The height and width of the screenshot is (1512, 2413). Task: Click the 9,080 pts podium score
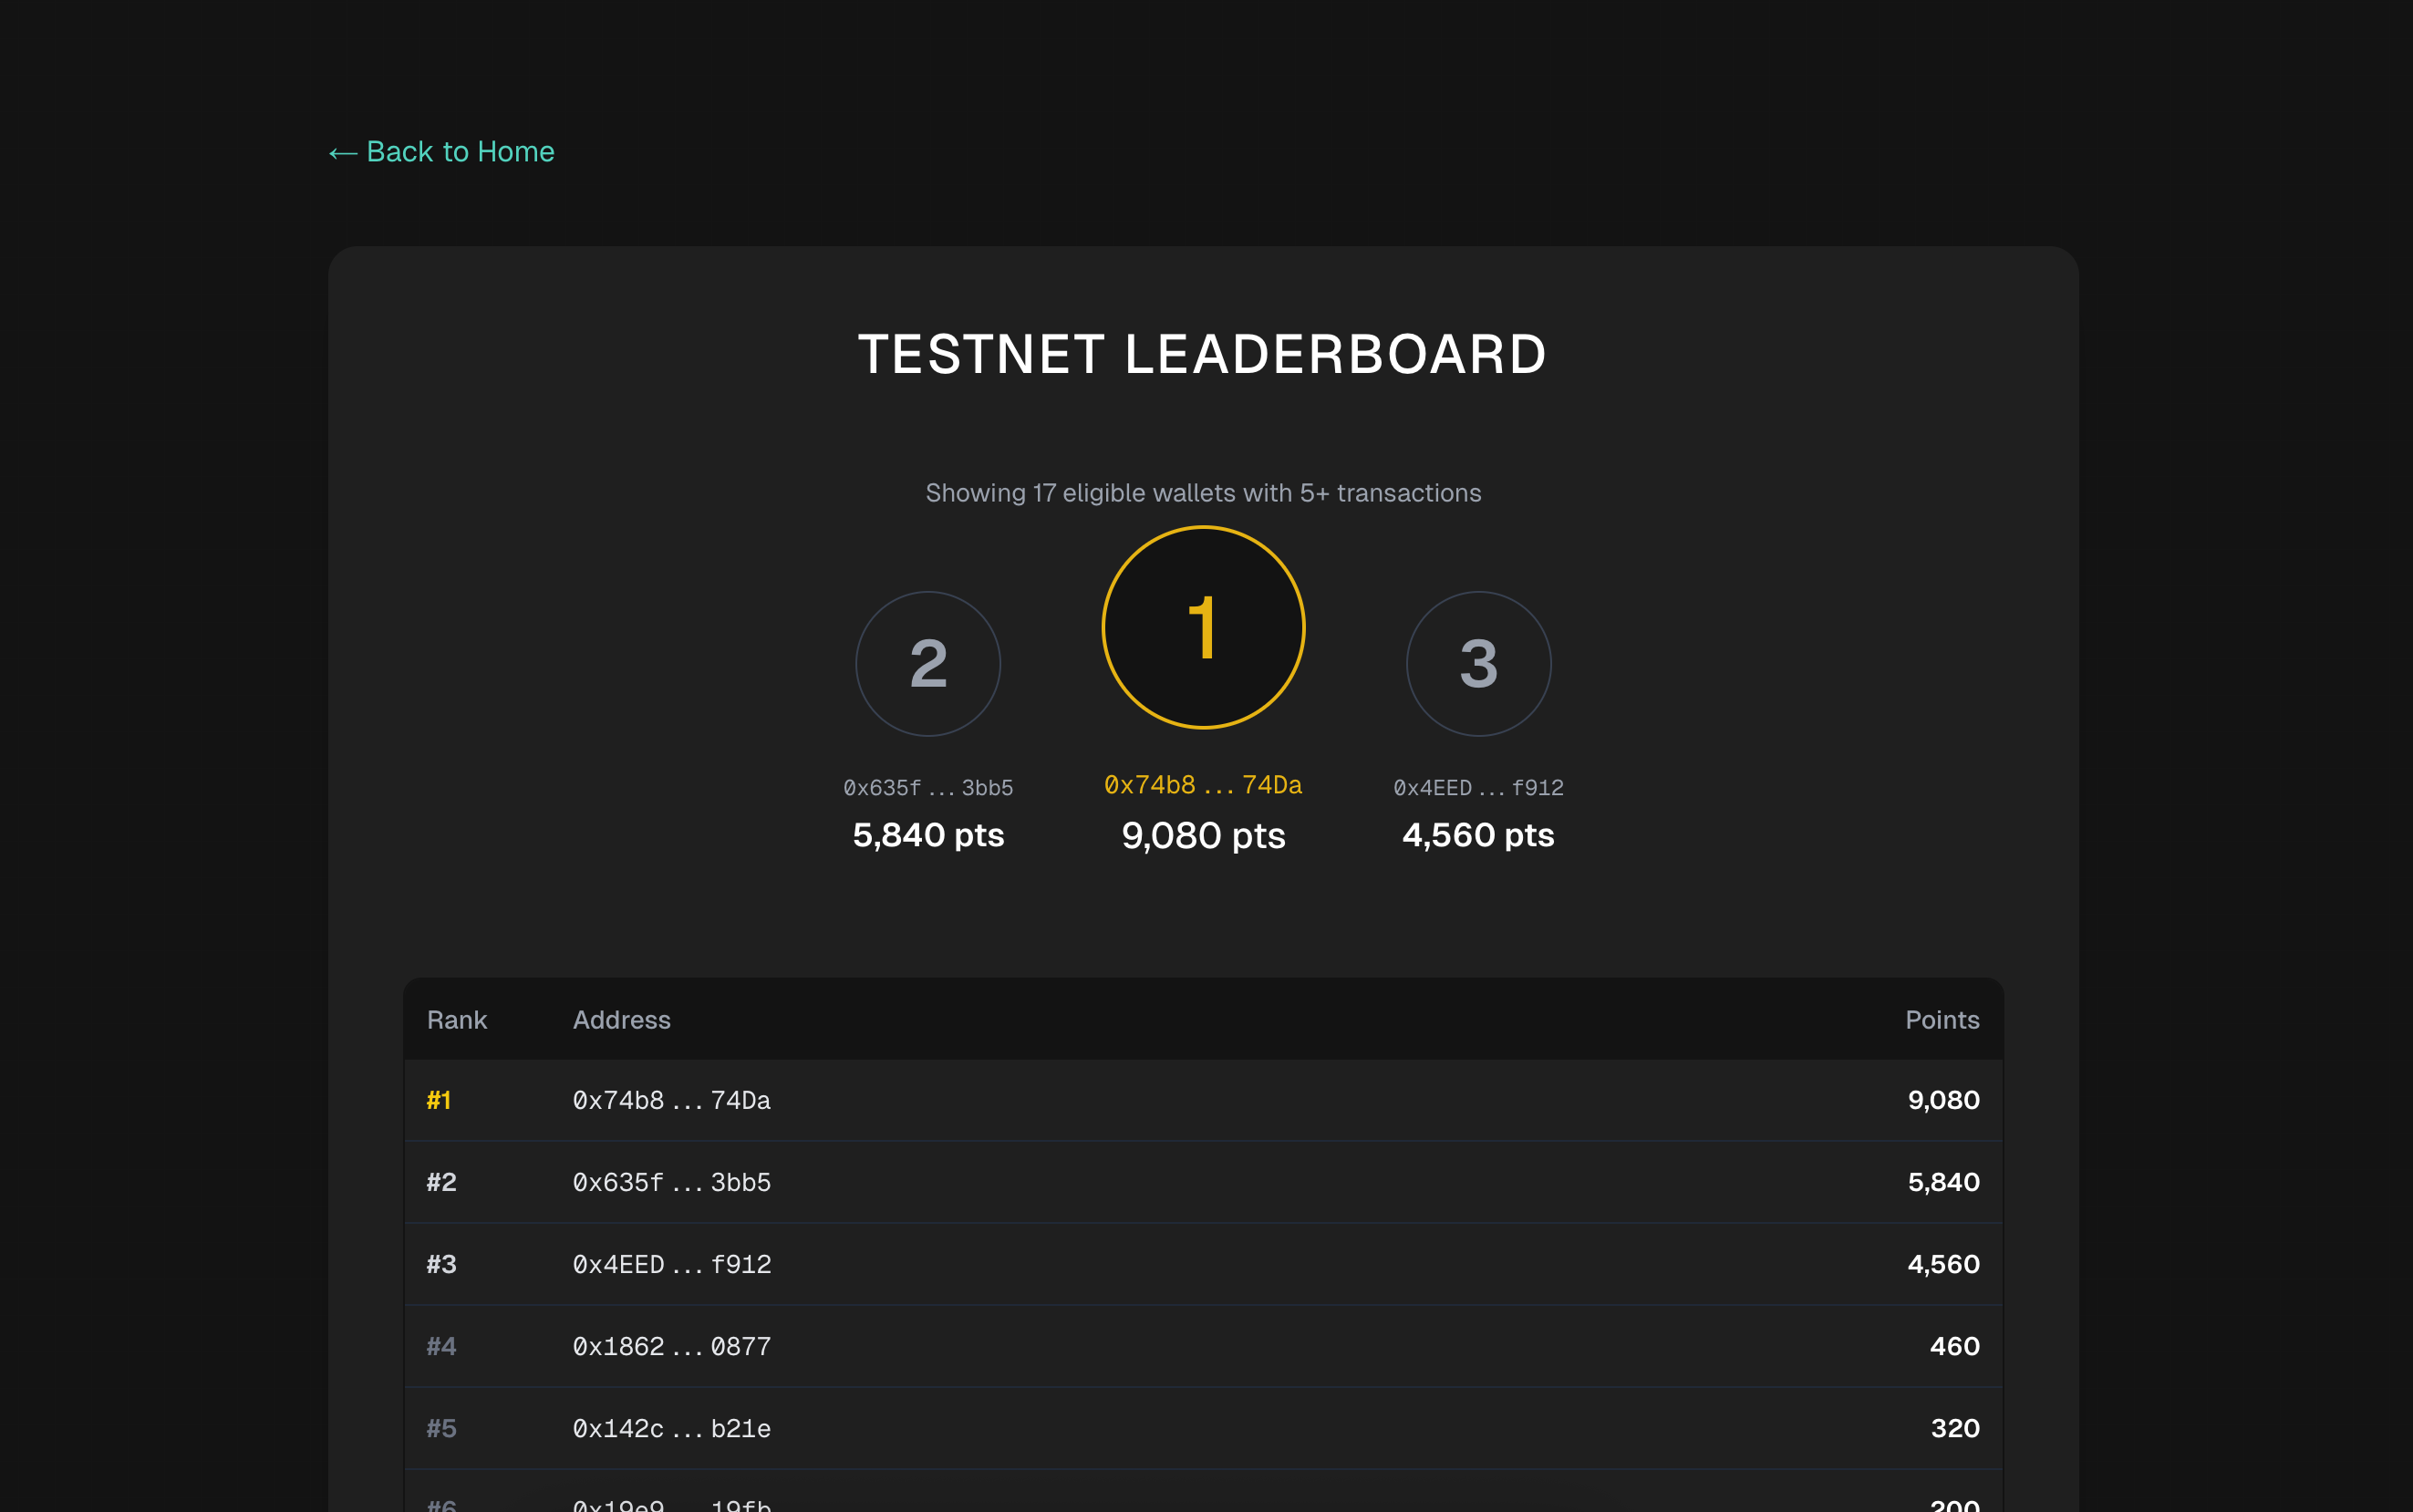coord(1203,835)
